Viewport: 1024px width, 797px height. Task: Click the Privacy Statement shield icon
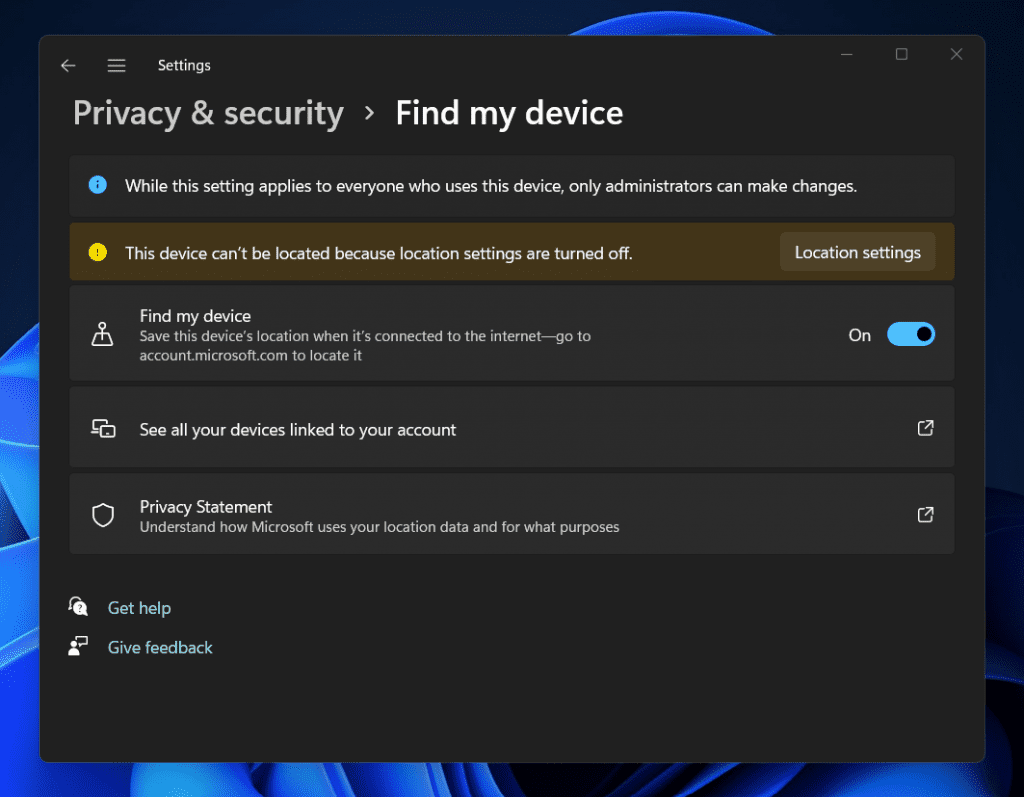(102, 514)
